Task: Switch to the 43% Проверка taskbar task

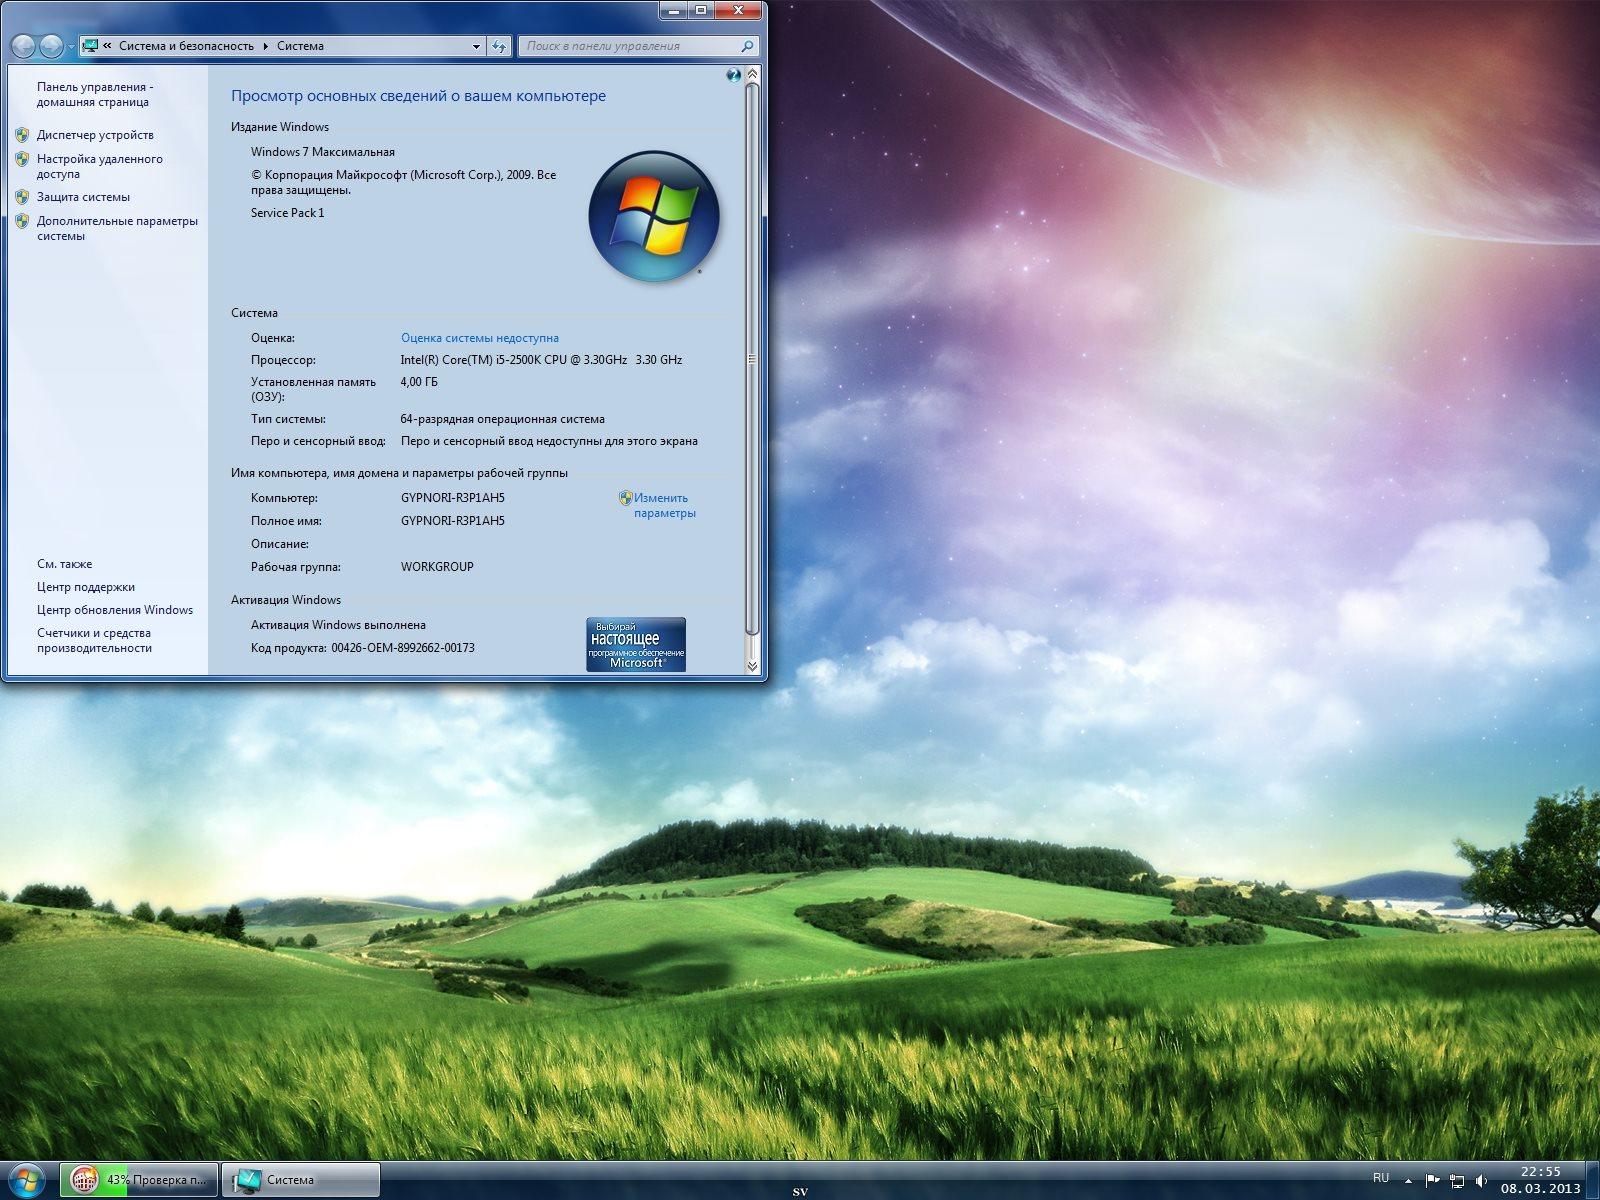Action: pos(139,1180)
